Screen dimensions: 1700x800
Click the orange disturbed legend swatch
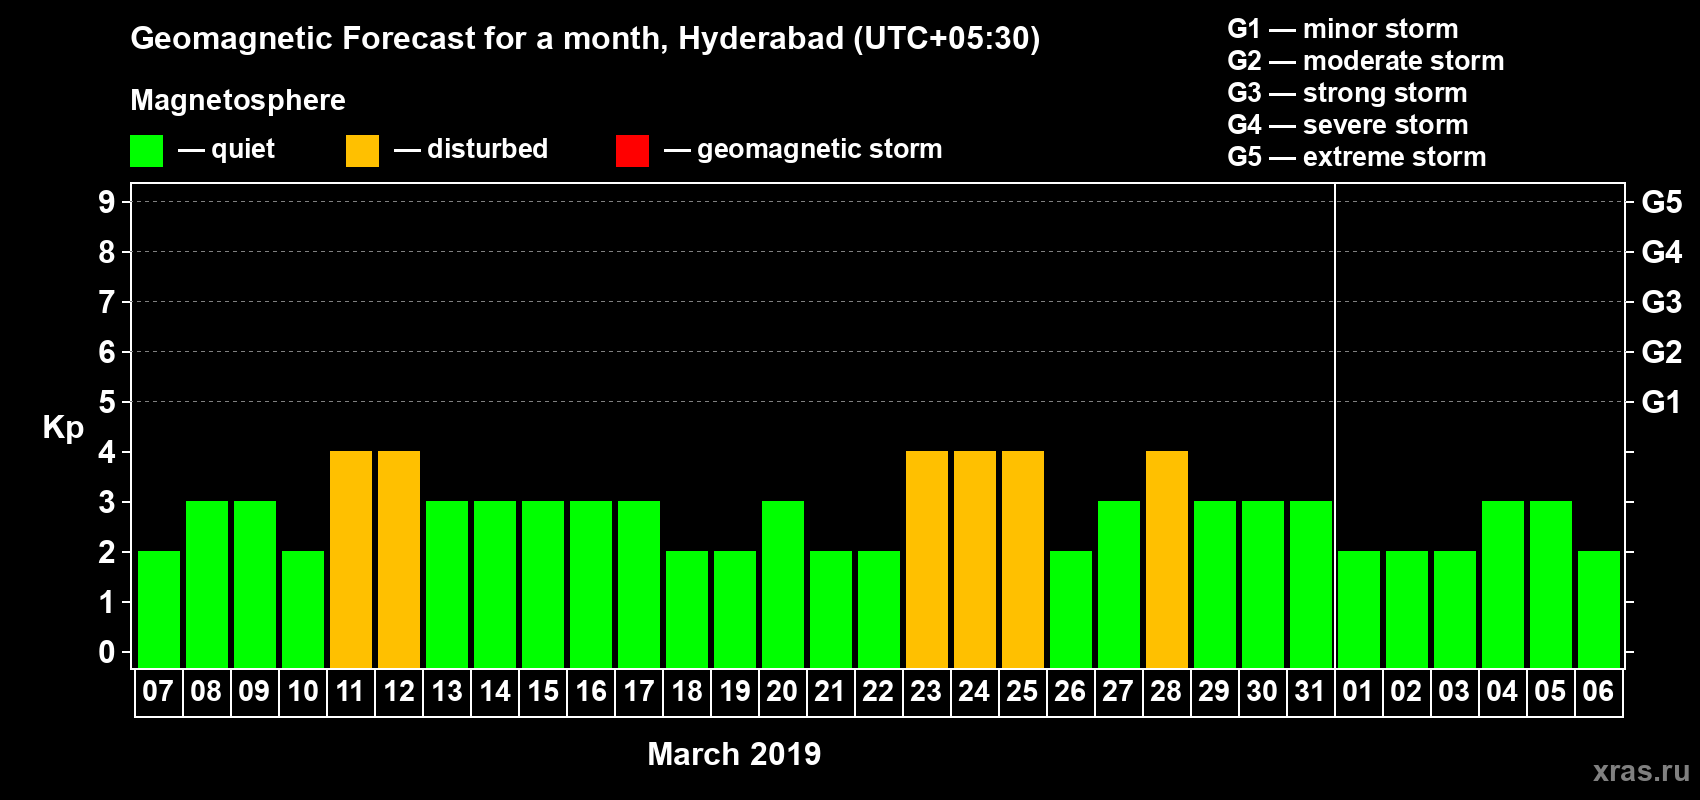[x=362, y=151]
